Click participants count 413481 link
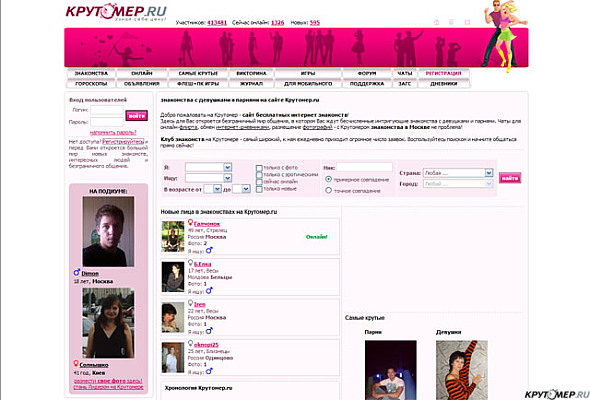 point(217,23)
